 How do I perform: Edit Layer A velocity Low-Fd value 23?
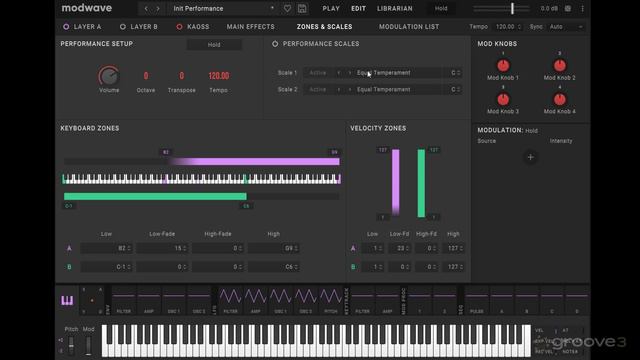[399, 248]
